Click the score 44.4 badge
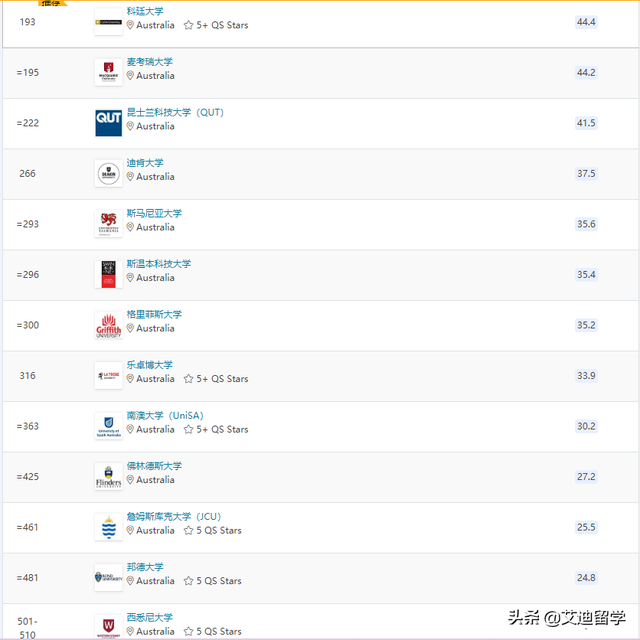The width and height of the screenshot is (640, 640). click(x=586, y=22)
